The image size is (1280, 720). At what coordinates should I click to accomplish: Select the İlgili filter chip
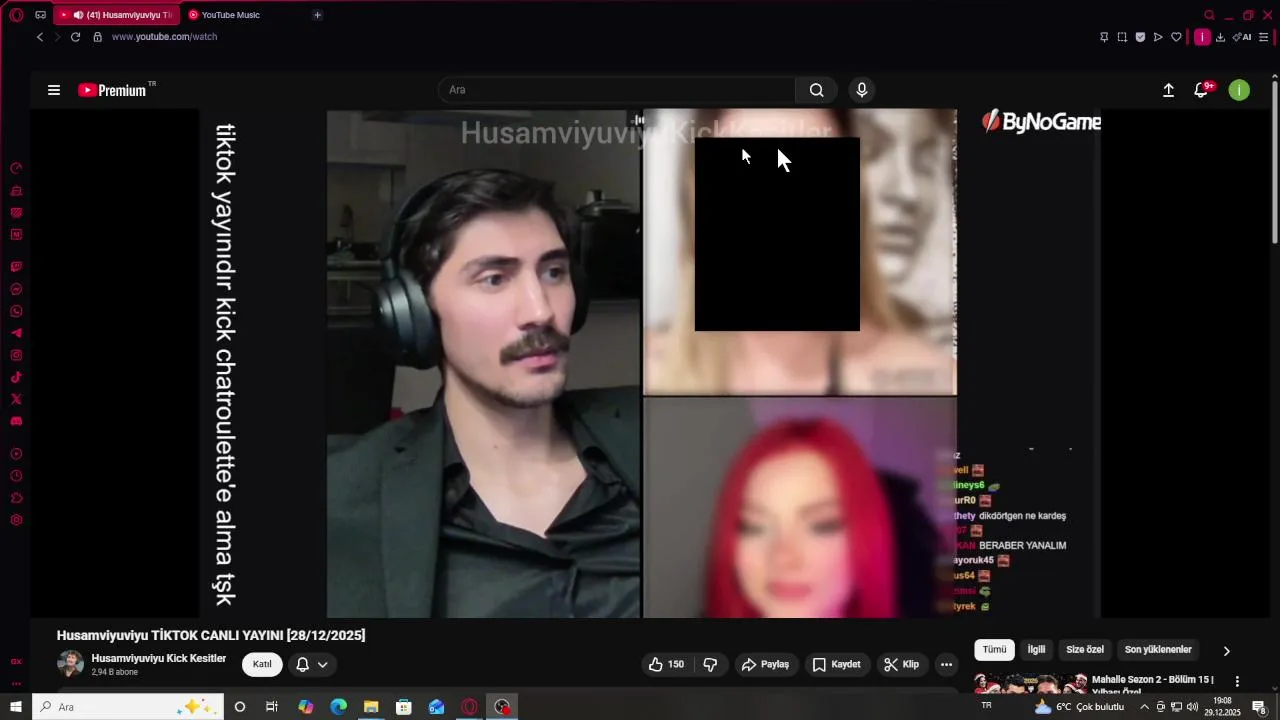tap(1036, 650)
